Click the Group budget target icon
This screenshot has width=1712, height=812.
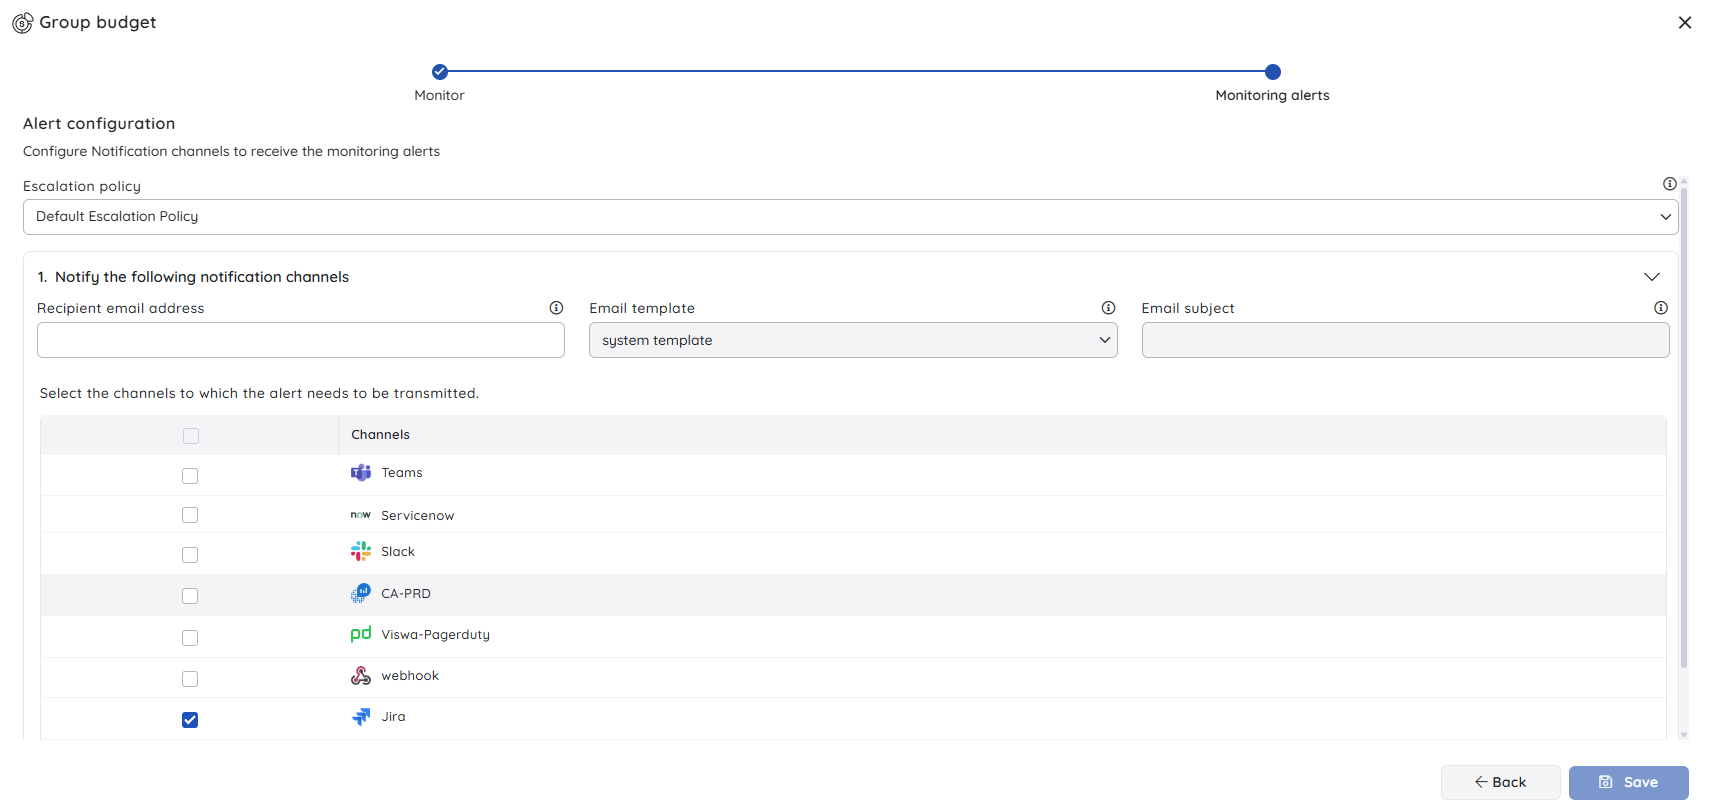[x=22, y=23]
